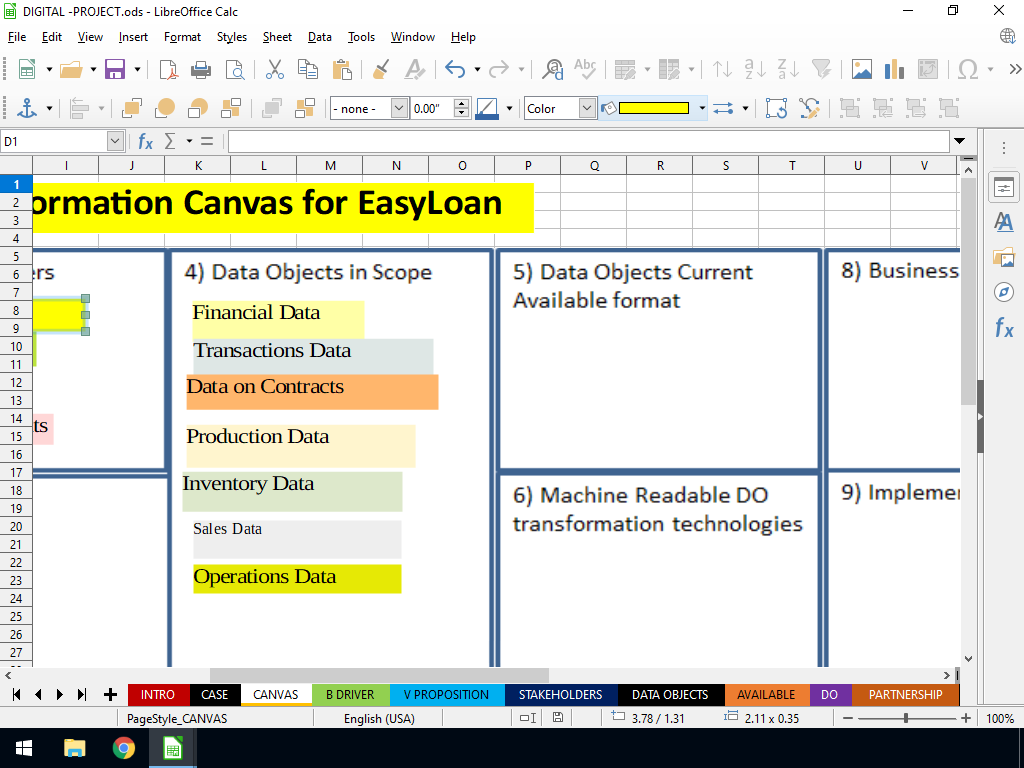Switch to the DATA OBJECTS sheet tab
The height and width of the screenshot is (768, 1024).
(670, 695)
